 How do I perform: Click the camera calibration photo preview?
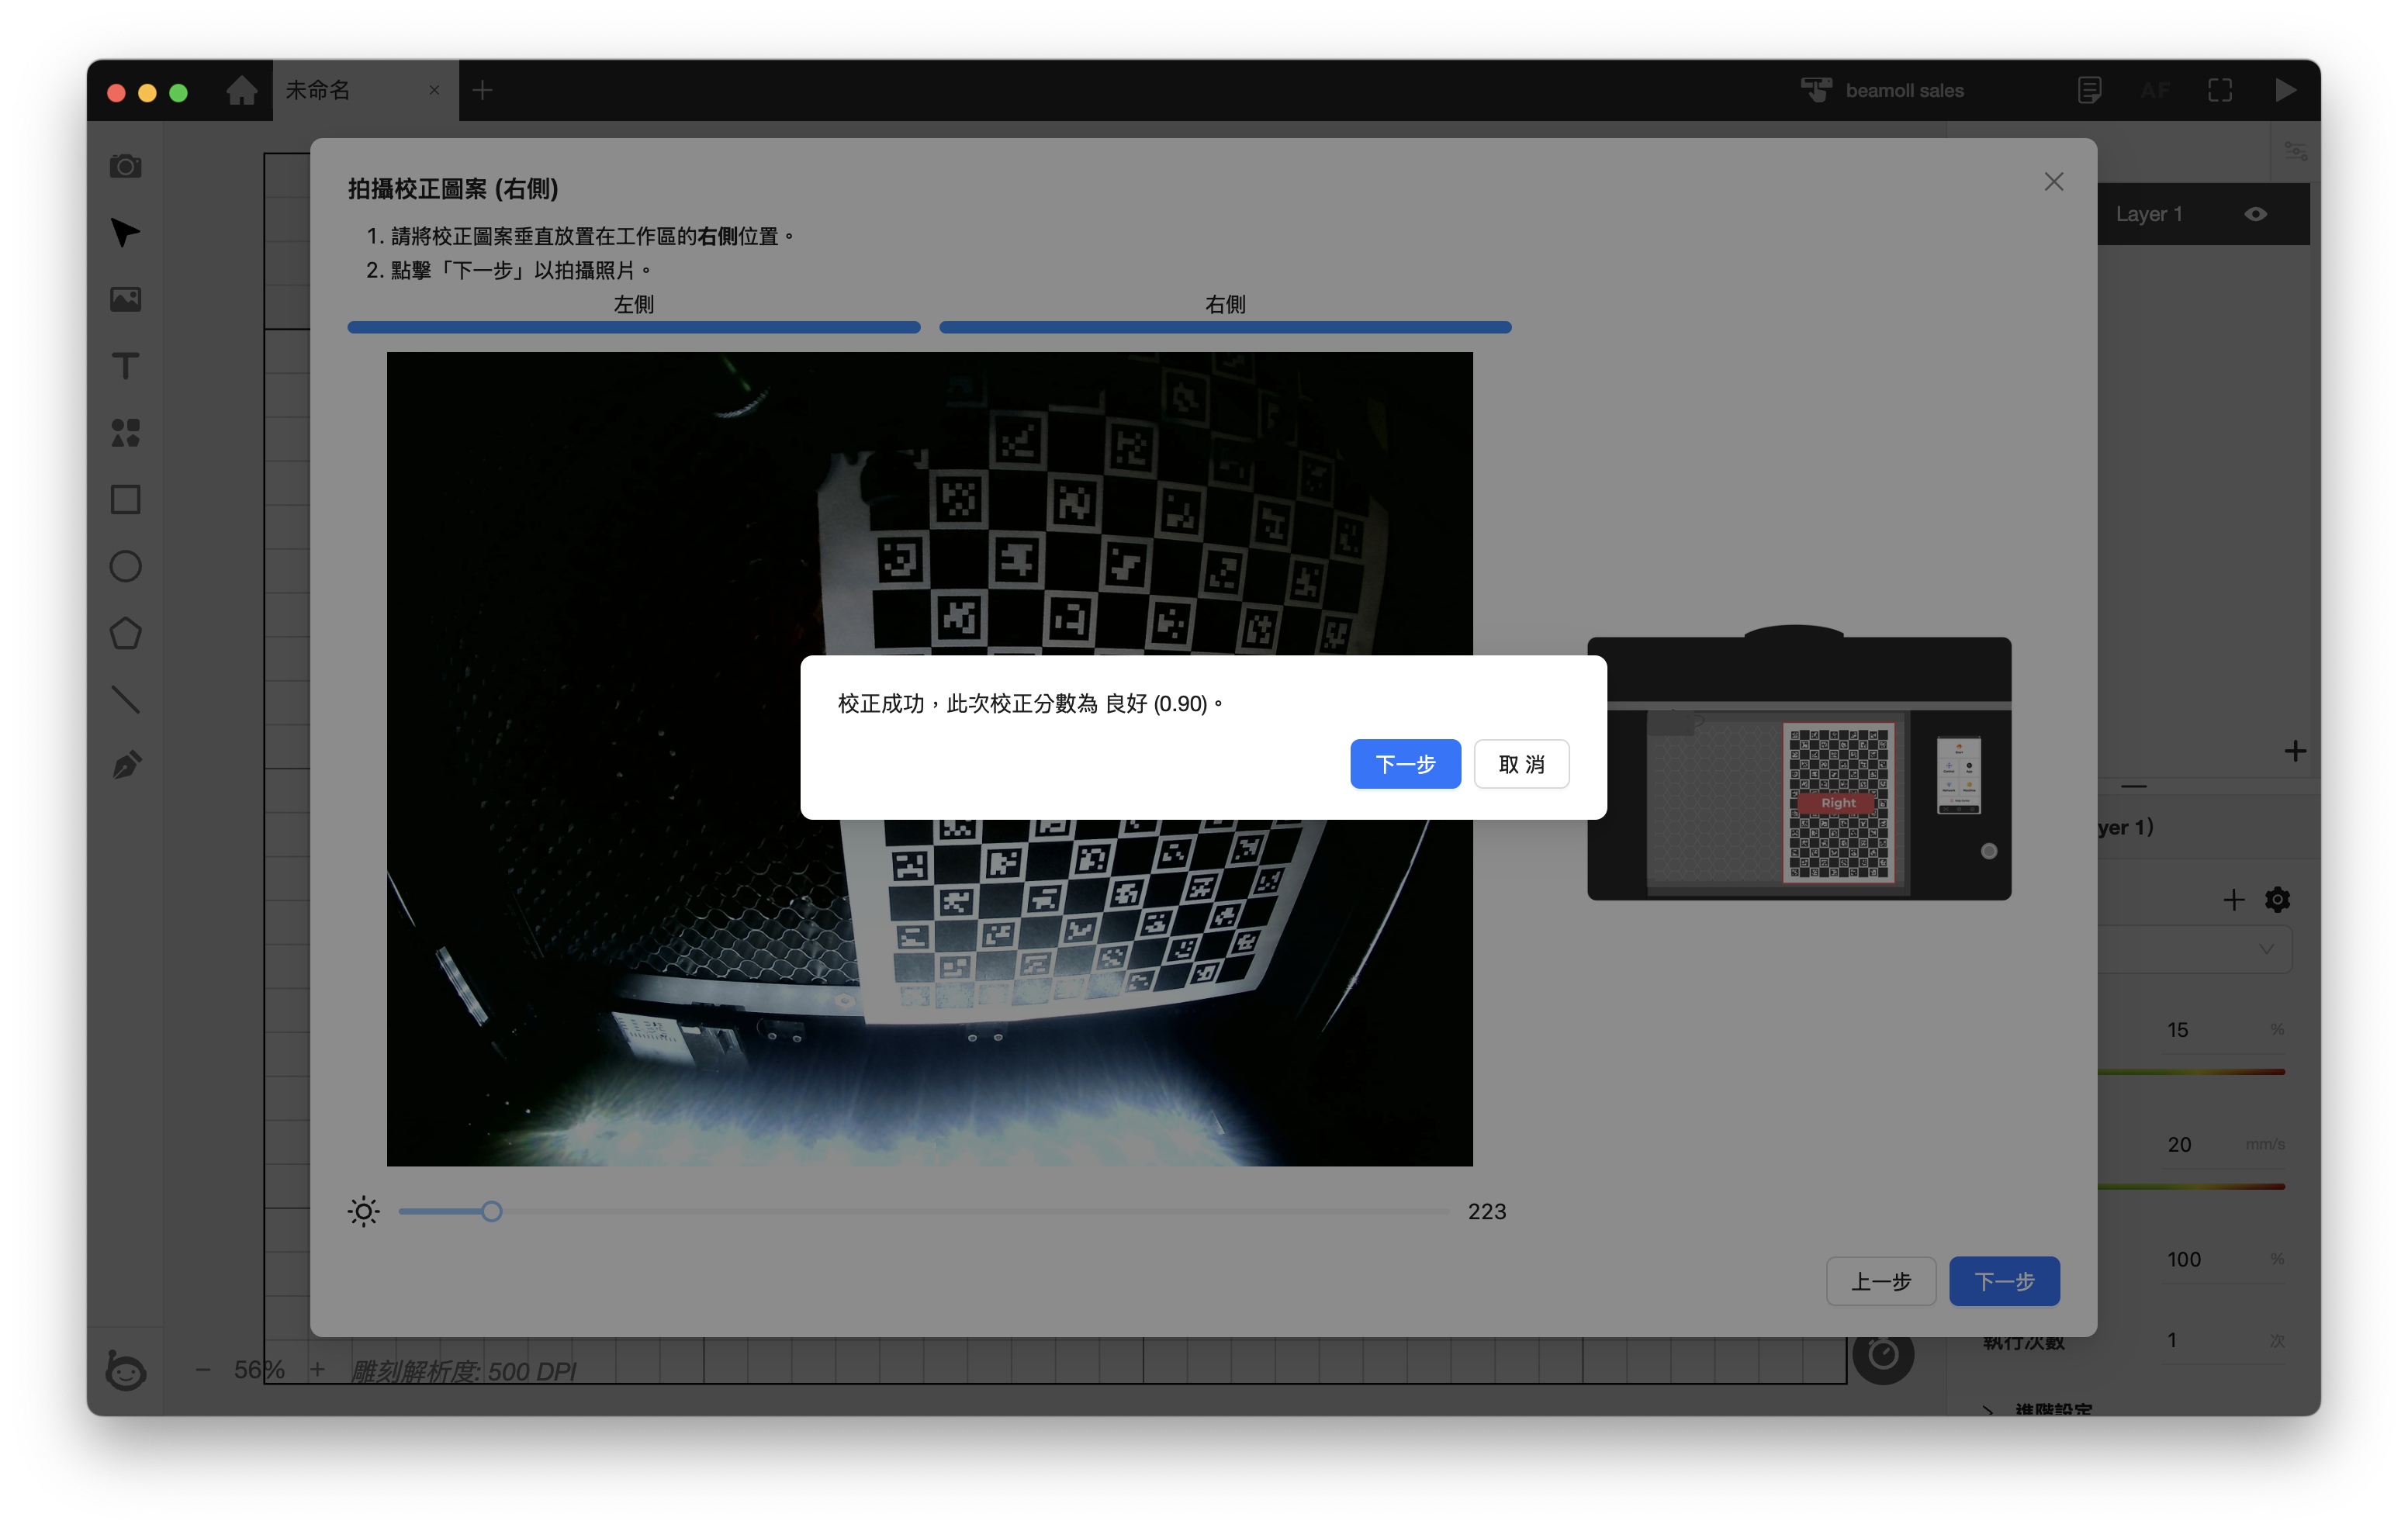(x=929, y=758)
